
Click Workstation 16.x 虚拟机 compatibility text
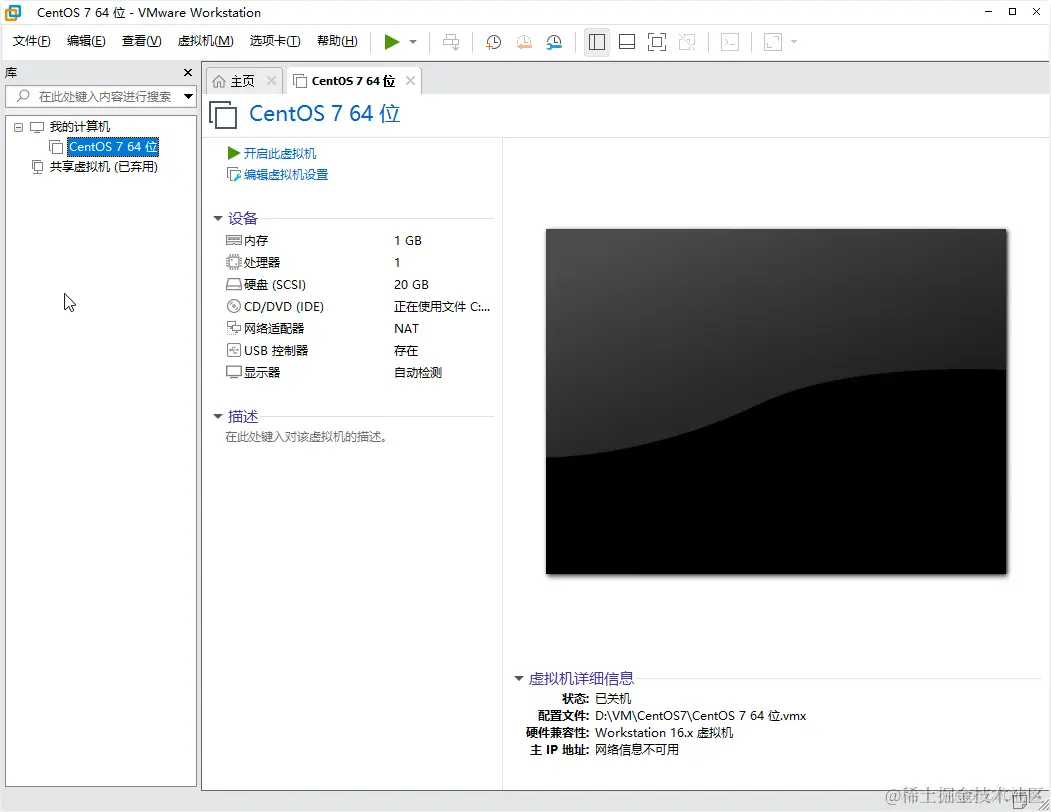pyautogui.click(x=664, y=733)
